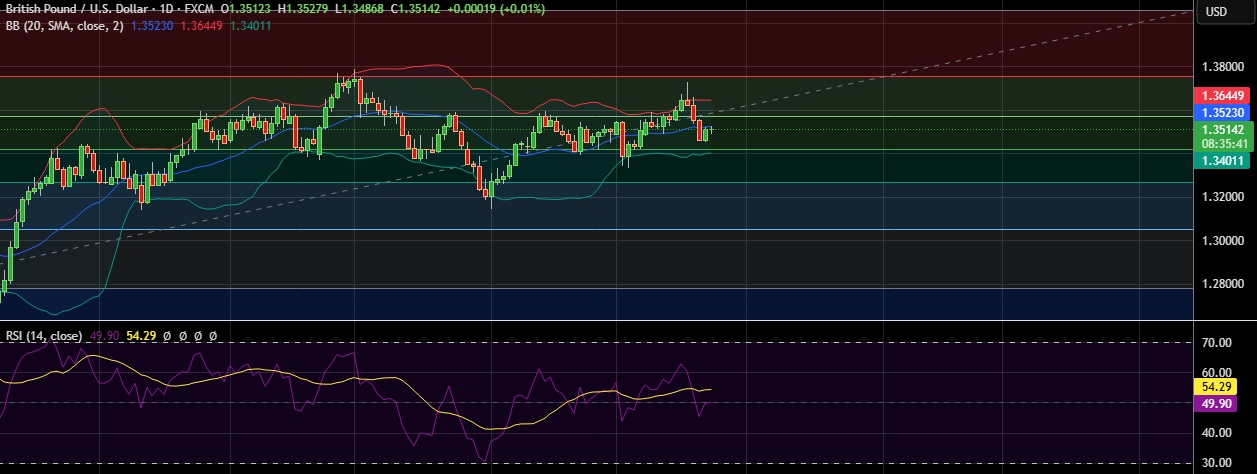
Task: Click the teal 1.34011 lower band price label
Action: coord(1224,160)
